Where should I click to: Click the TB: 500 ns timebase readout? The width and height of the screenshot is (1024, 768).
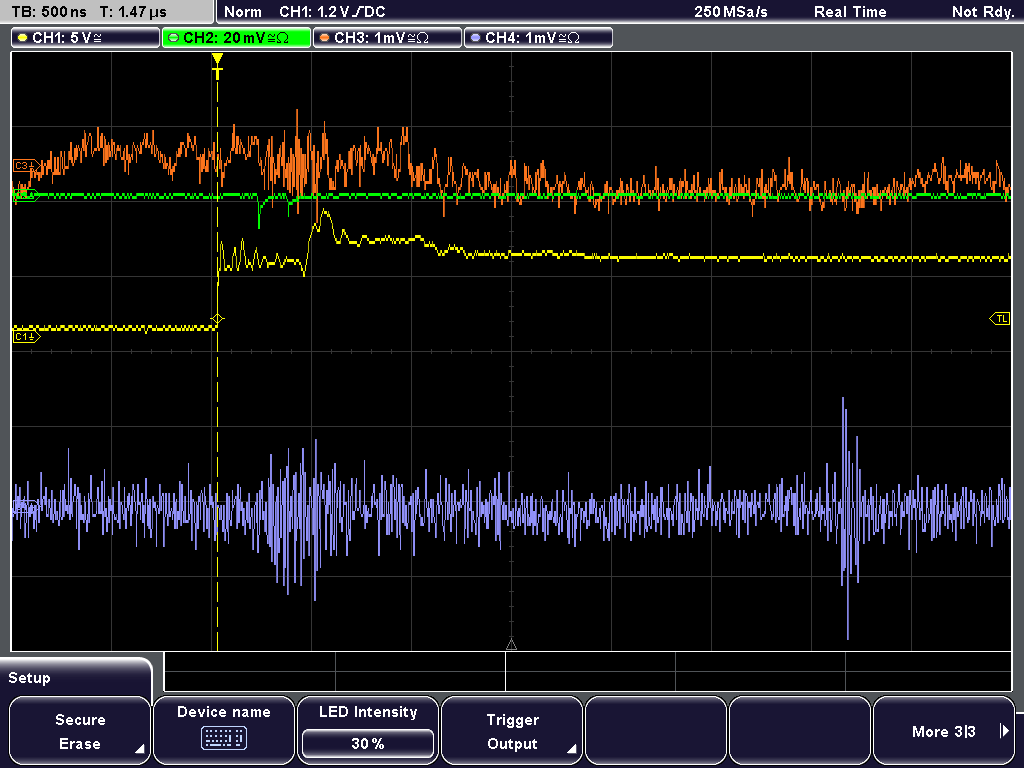pyautogui.click(x=49, y=12)
